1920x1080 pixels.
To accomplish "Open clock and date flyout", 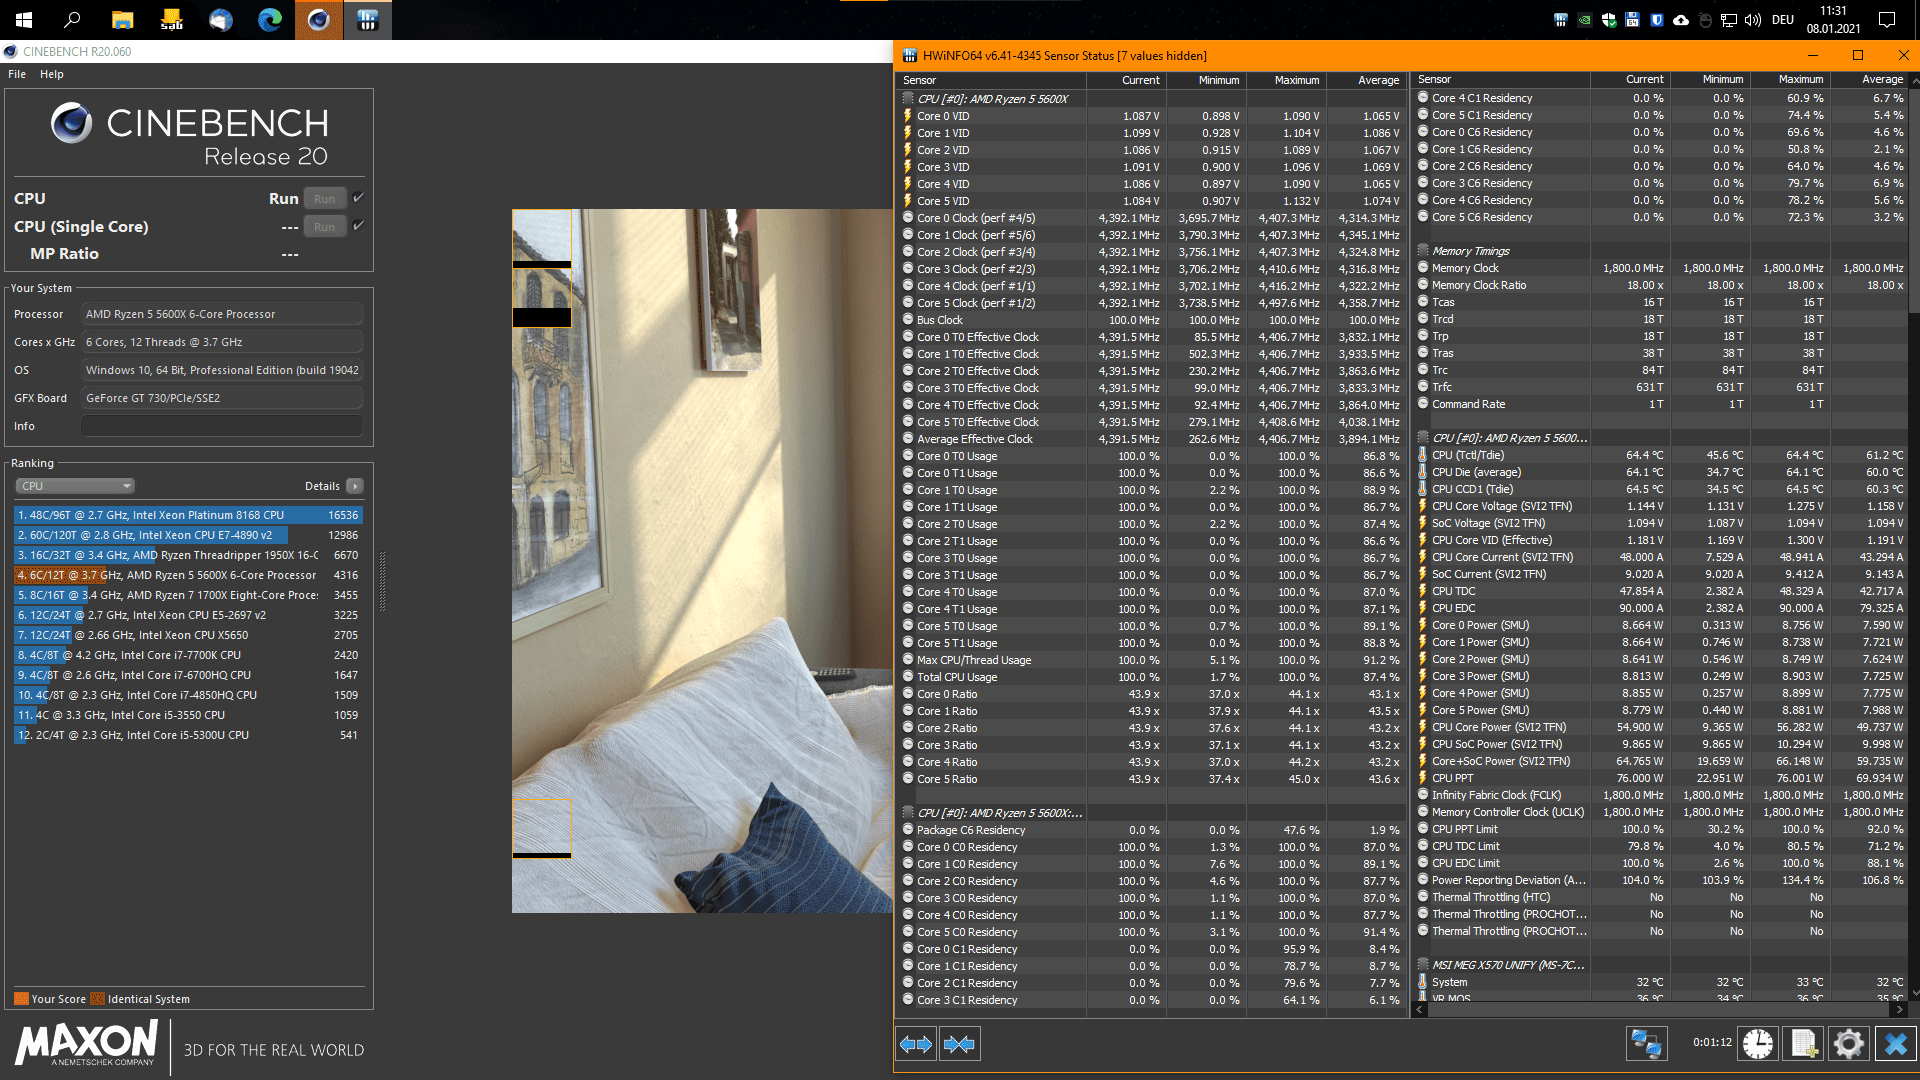I will click(x=1833, y=20).
